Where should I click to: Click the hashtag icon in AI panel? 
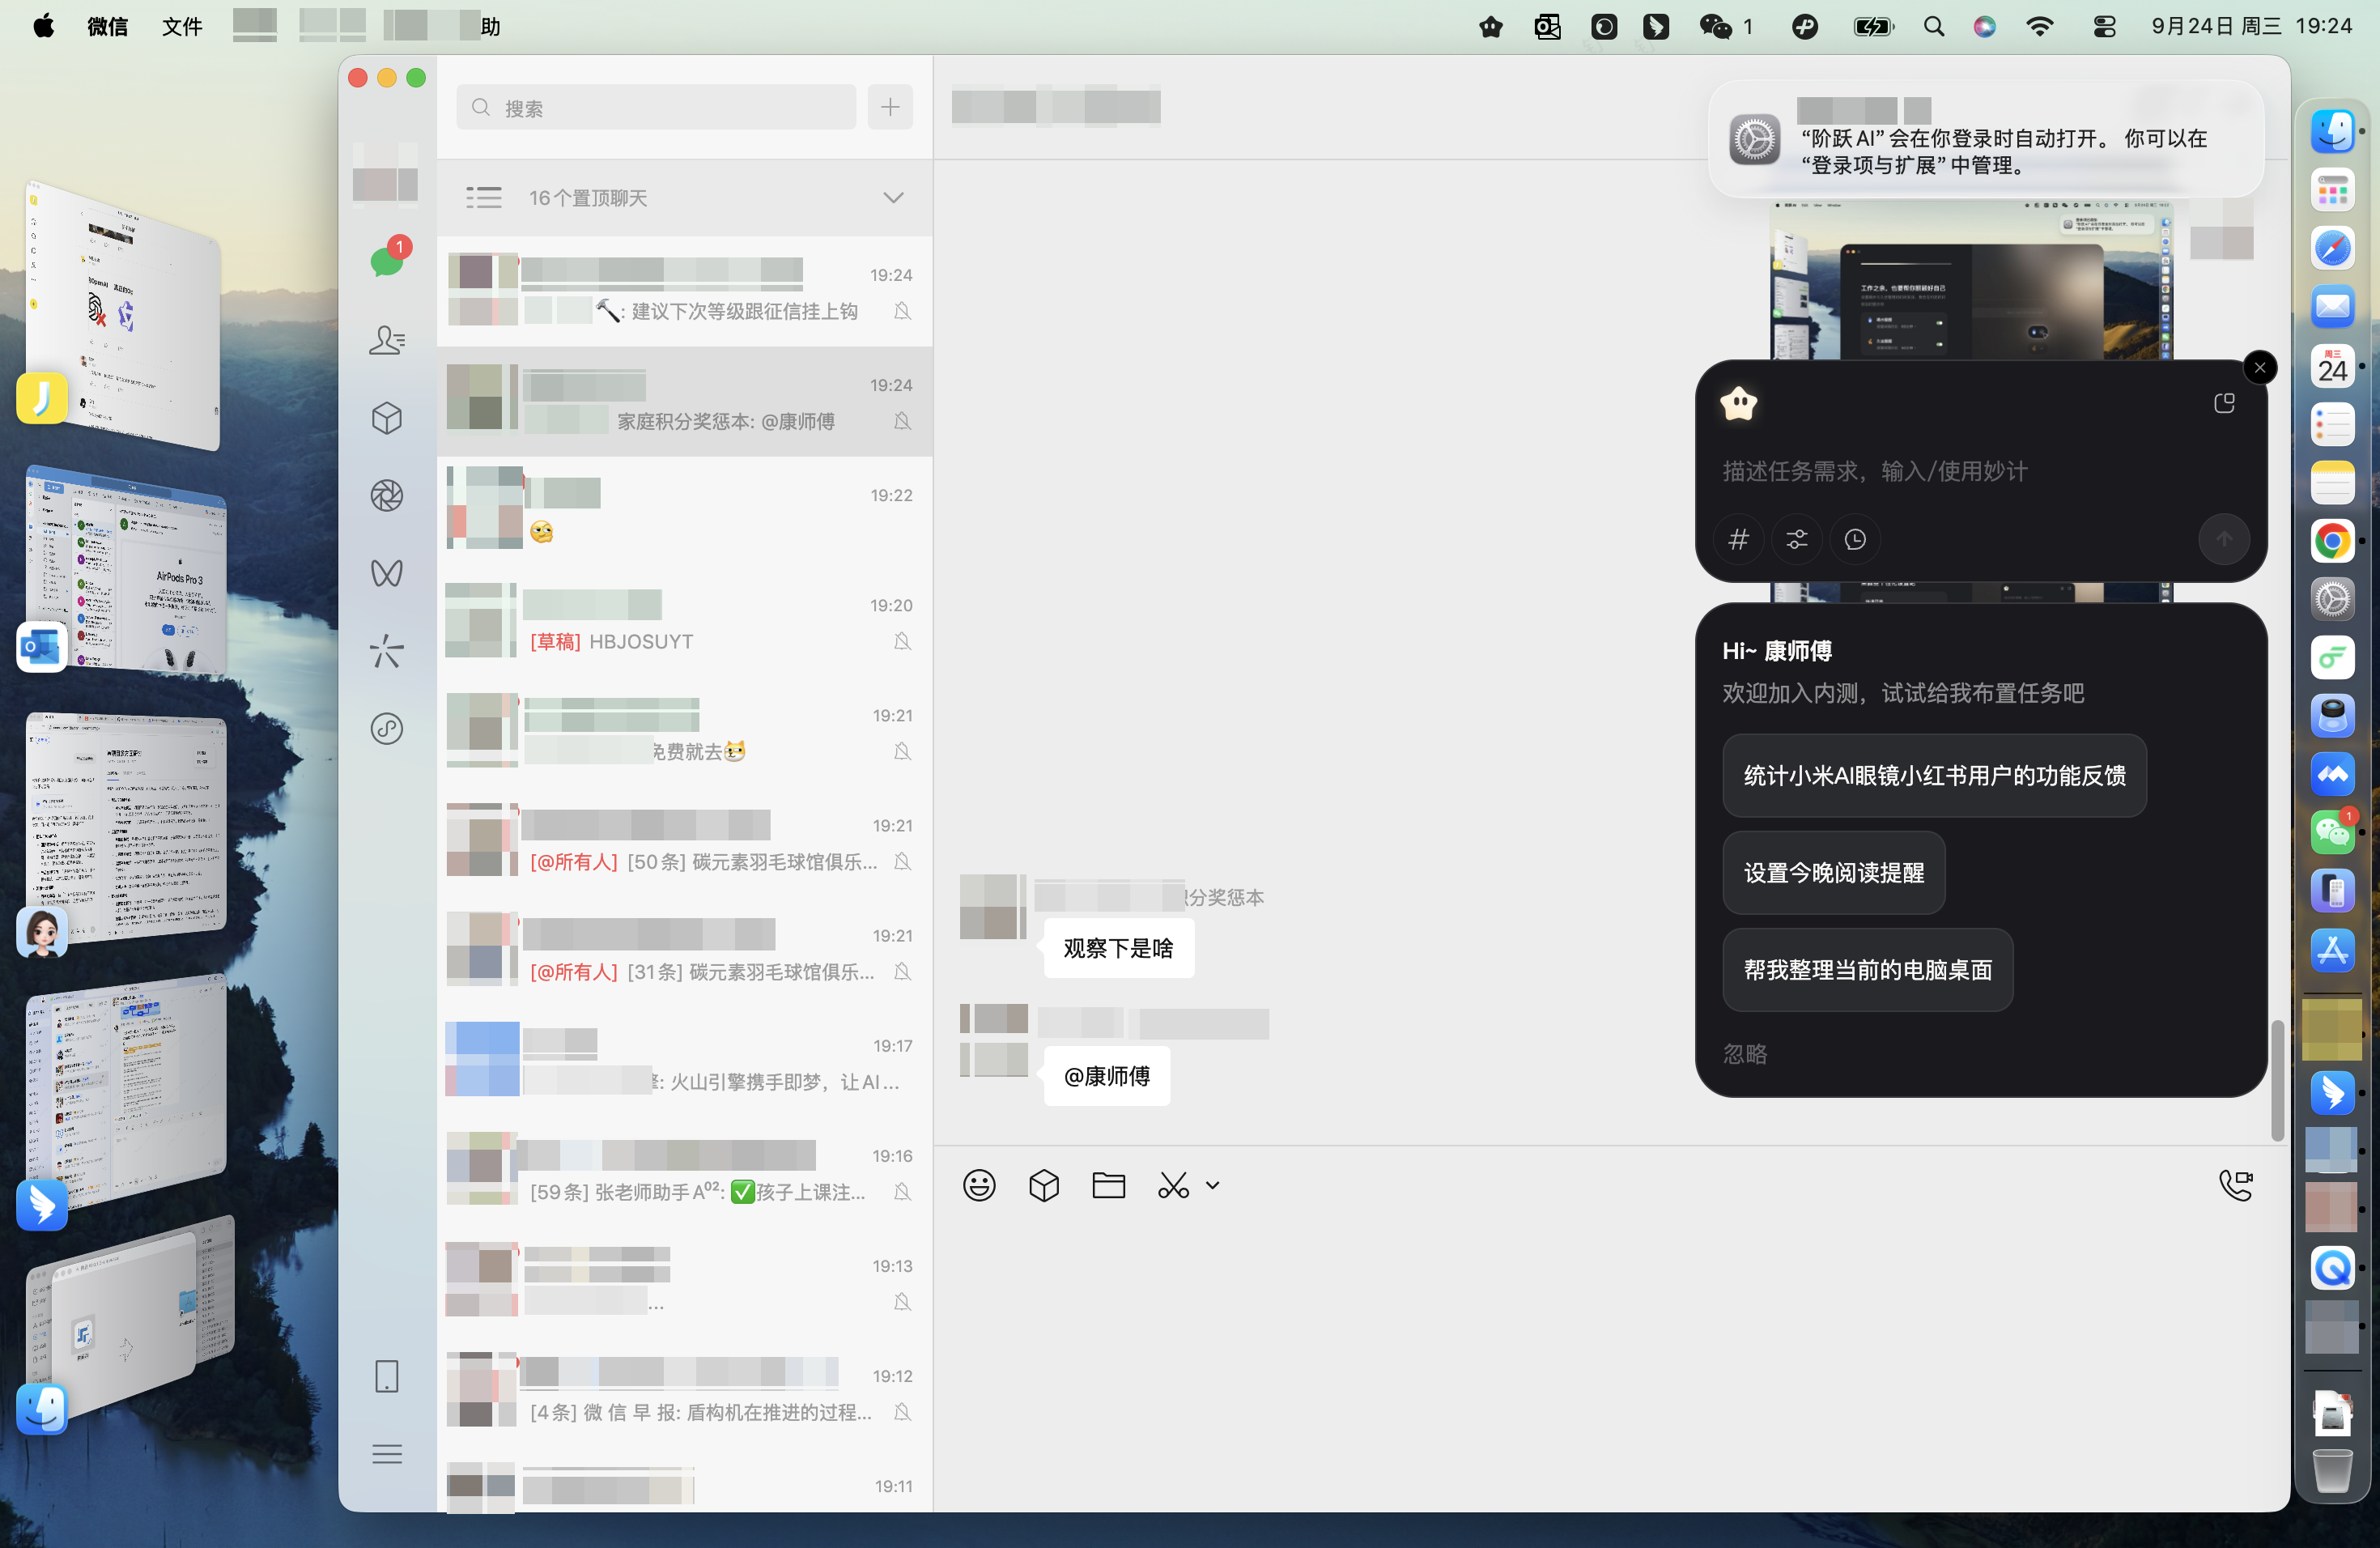click(x=1738, y=540)
